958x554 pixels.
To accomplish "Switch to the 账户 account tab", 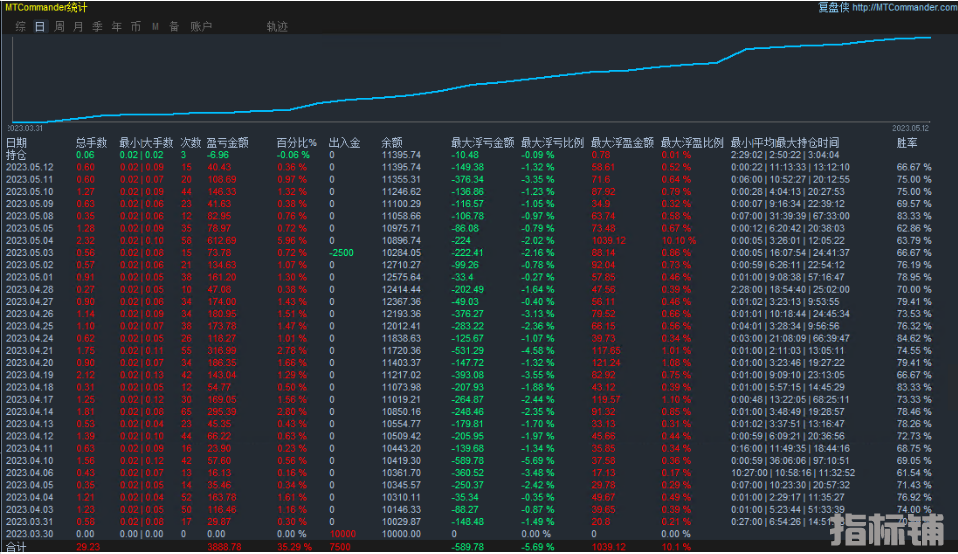I will click(x=200, y=26).
